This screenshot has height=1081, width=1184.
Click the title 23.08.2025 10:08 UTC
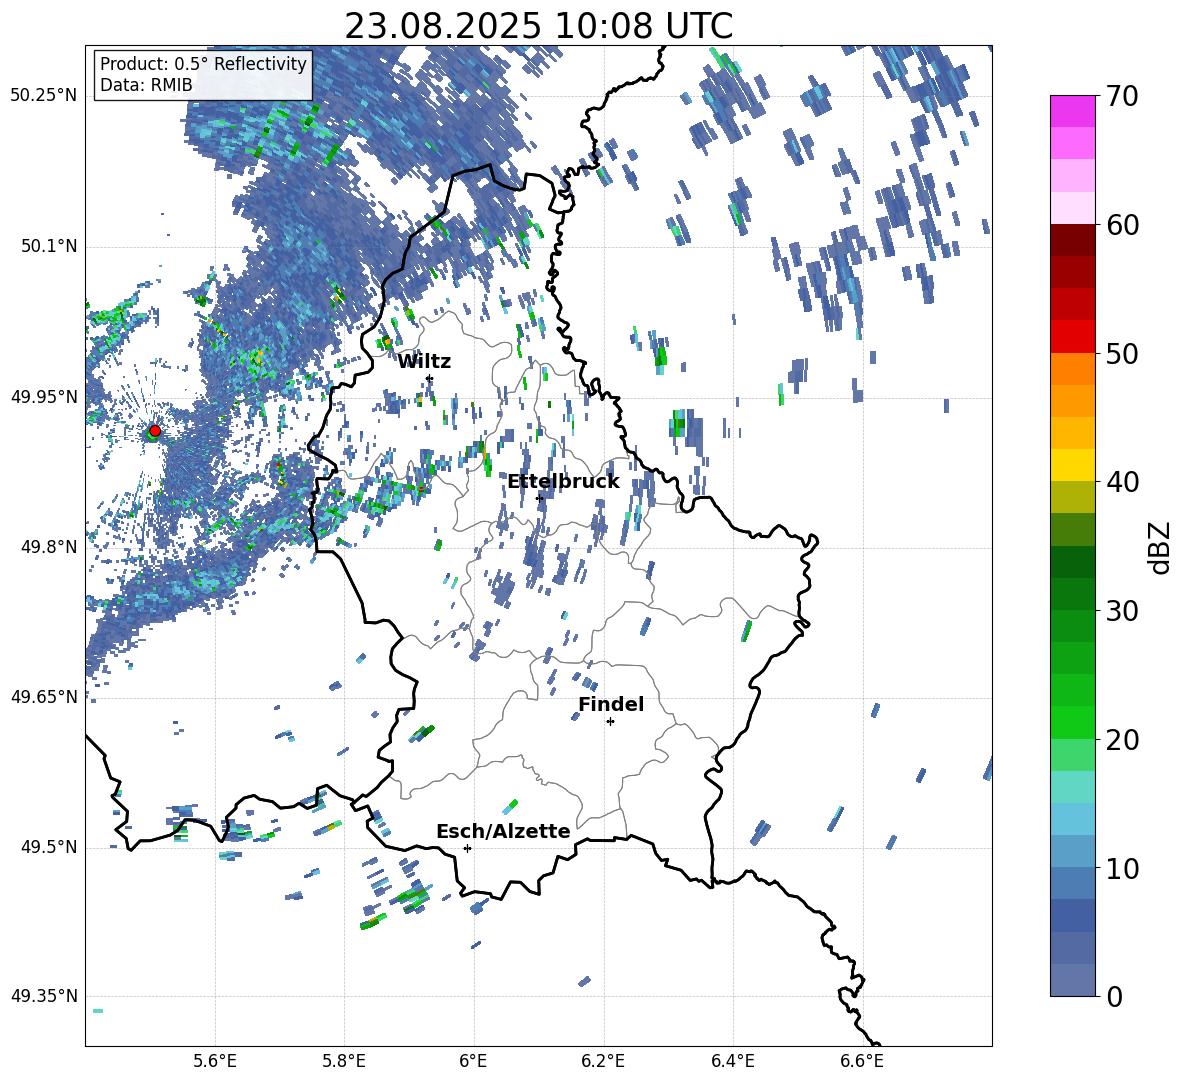pyautogui.click(x=538, y=26)
